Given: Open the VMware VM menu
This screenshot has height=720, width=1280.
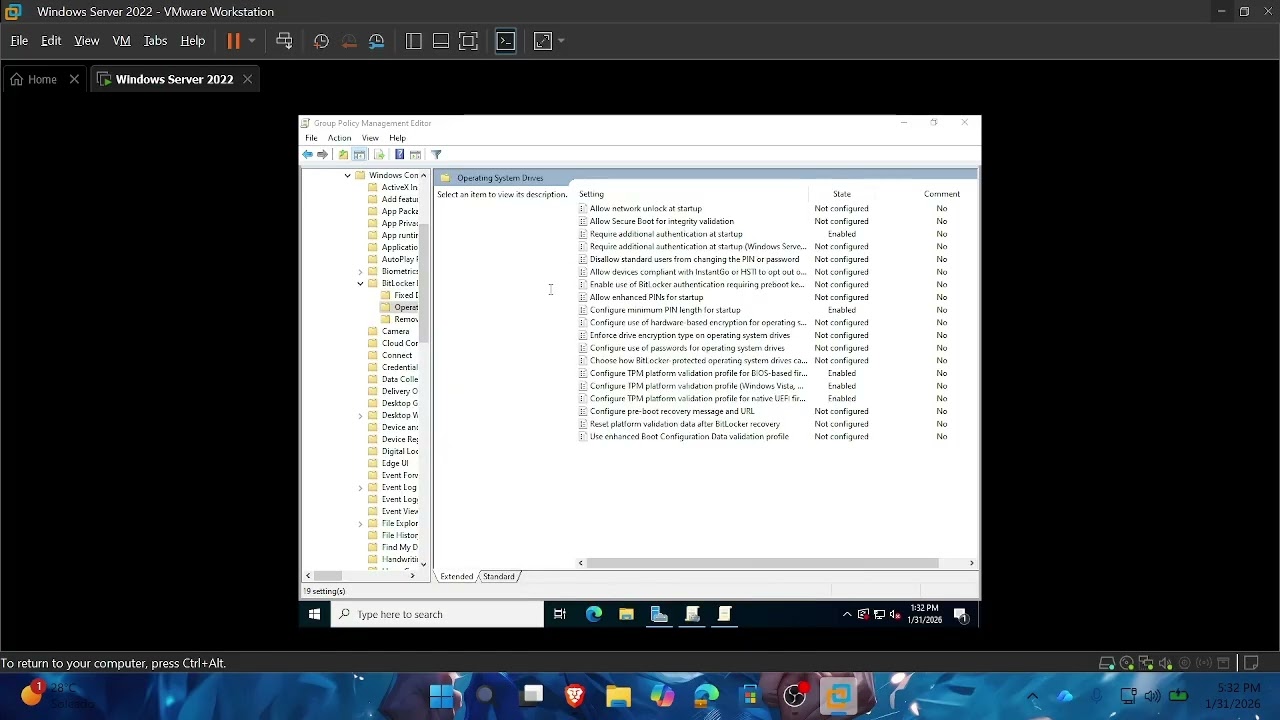Looking at the screenshot, I should [121, 41].
